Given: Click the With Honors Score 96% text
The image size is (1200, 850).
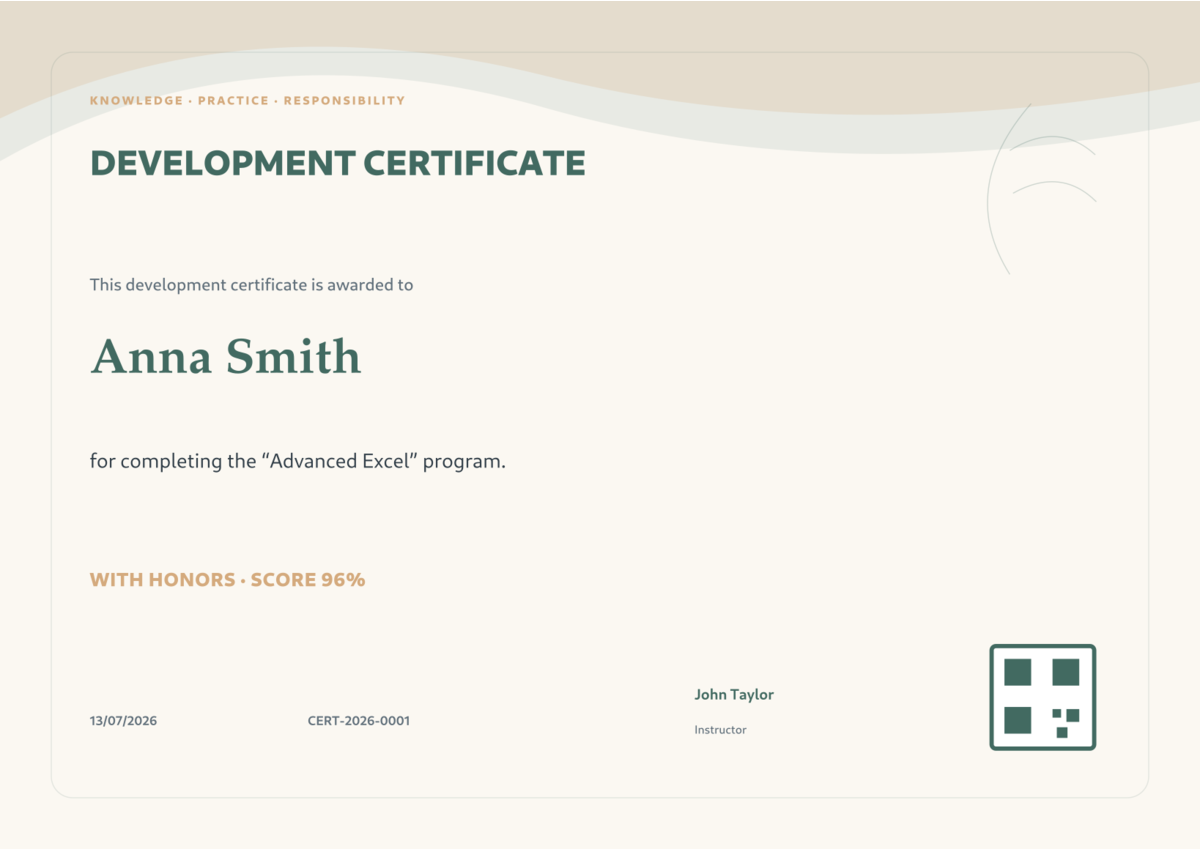Looking at the screenshot, I should 228,580.
